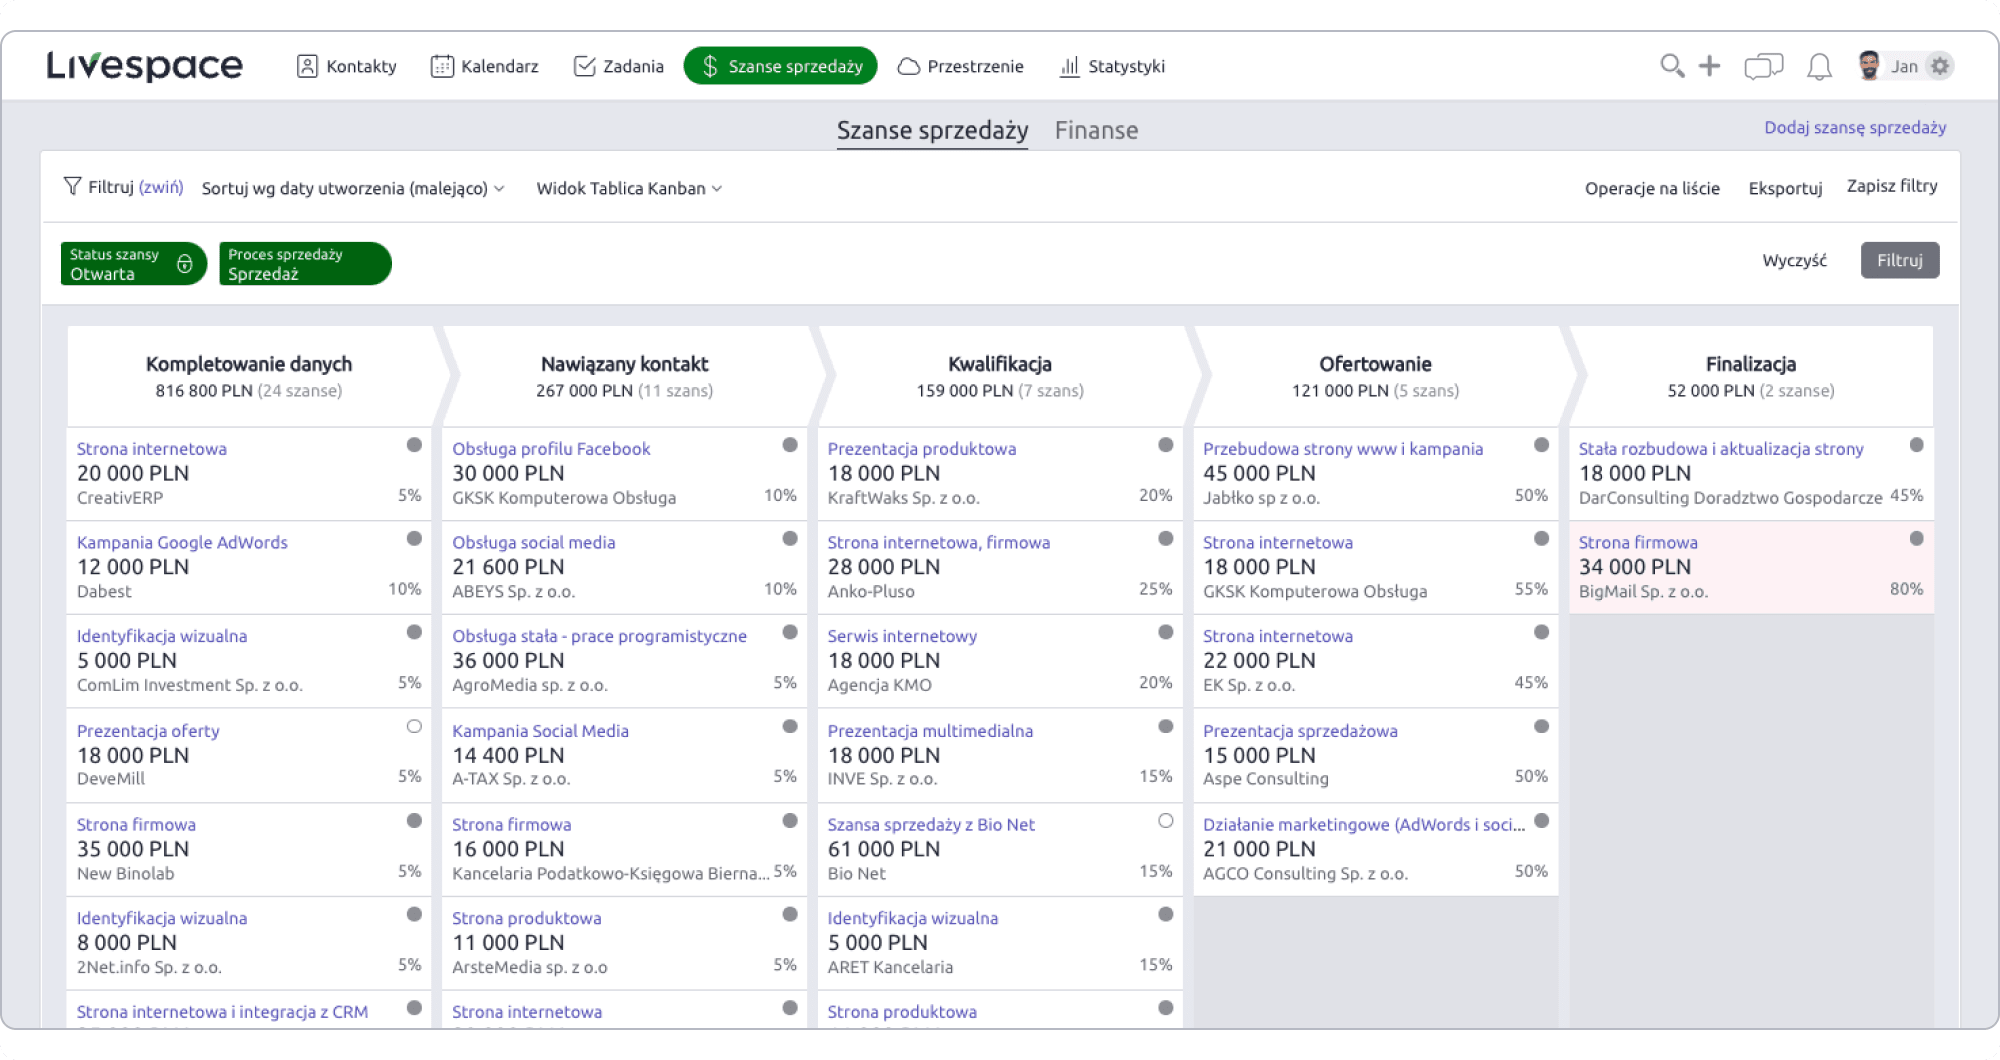Open the Obsługa stała - prace programistyczne deal
This screenshot has width=2000, height=1060.
tap(599, 636)
